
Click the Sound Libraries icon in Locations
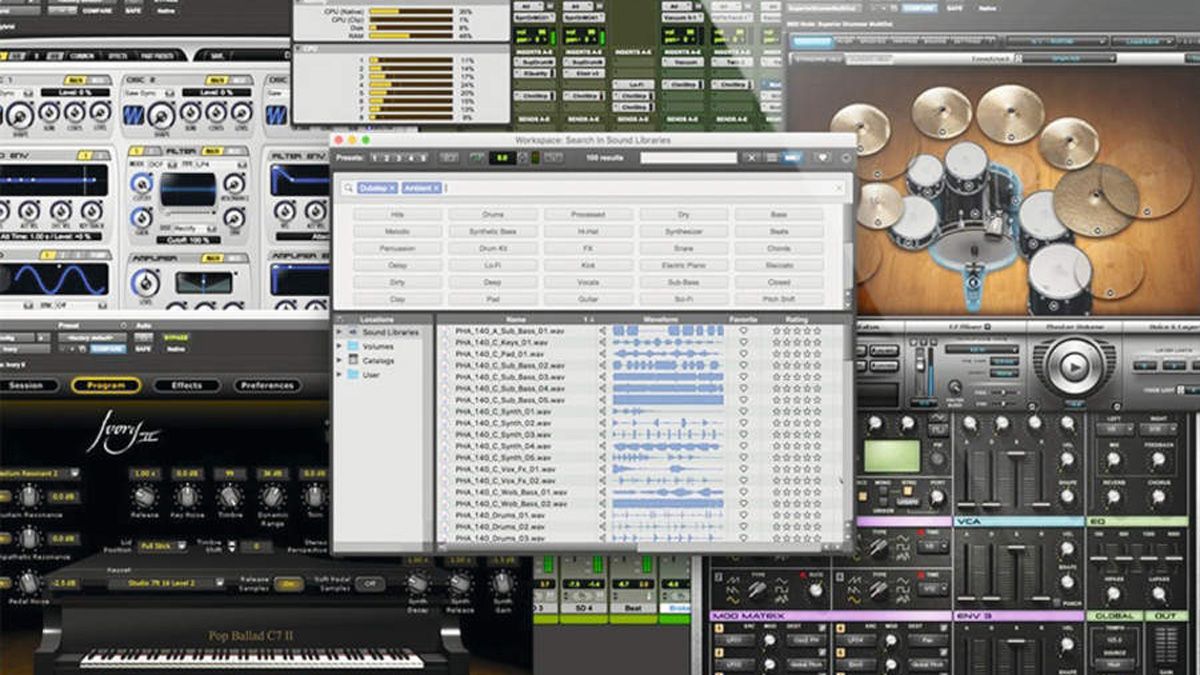click(352, 330)
